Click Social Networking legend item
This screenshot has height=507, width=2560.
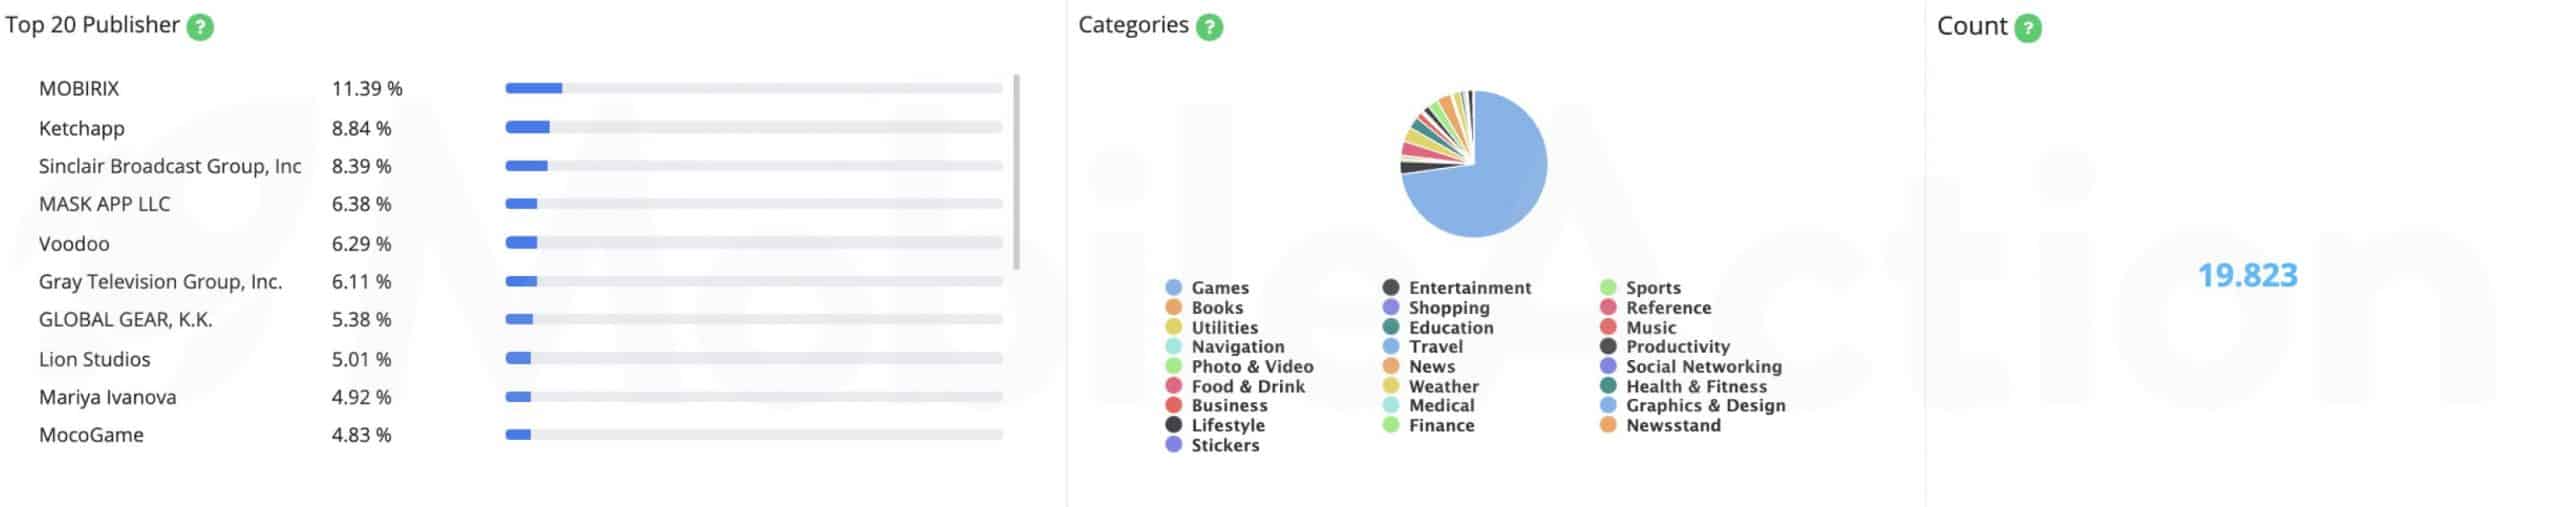[1691, 367]
